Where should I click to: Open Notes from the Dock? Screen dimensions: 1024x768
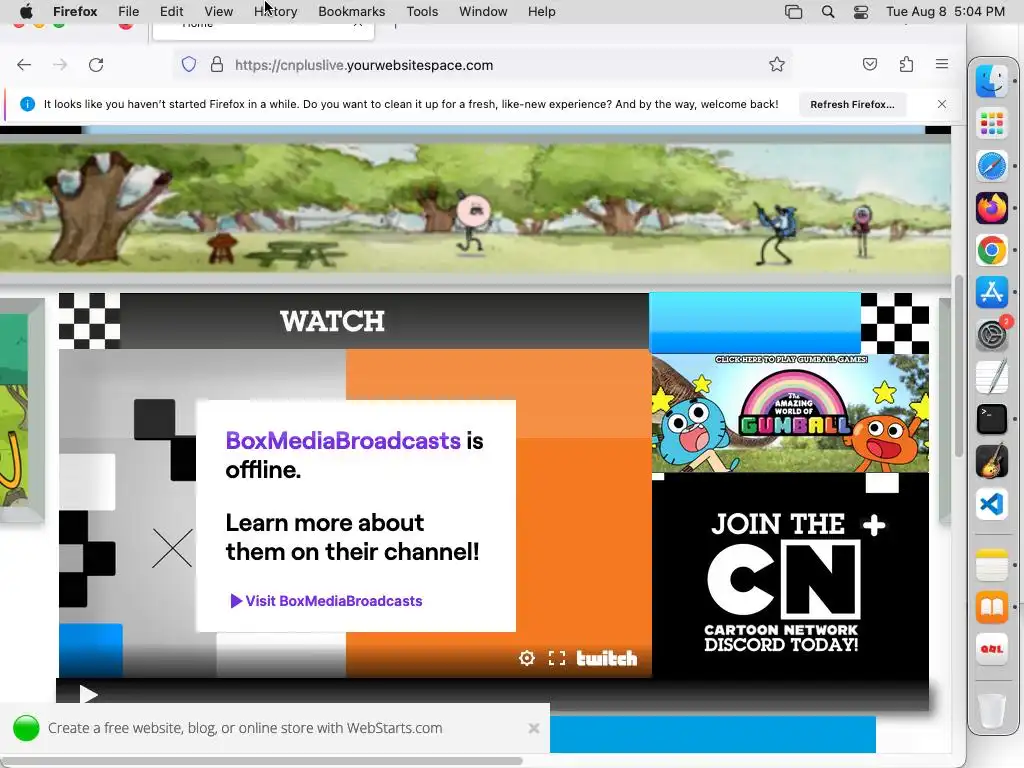(x=991, y=564)
